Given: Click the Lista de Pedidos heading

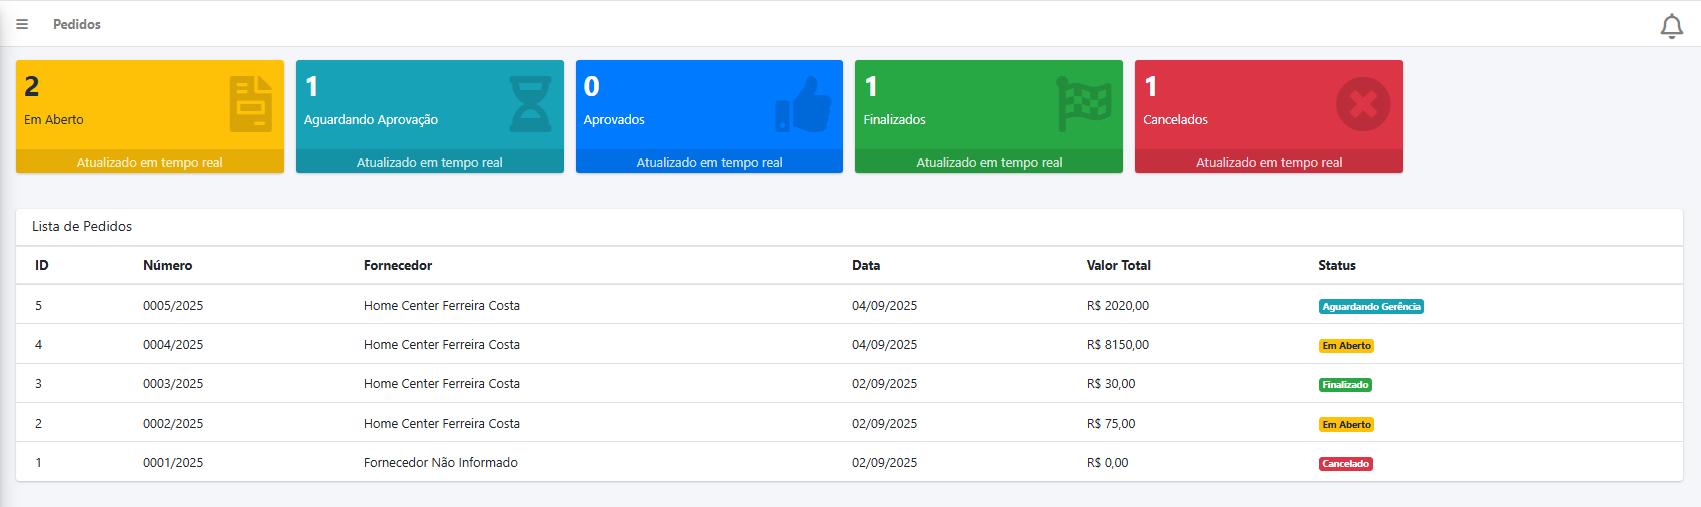Looking at the screenshot, I should 82,226.
